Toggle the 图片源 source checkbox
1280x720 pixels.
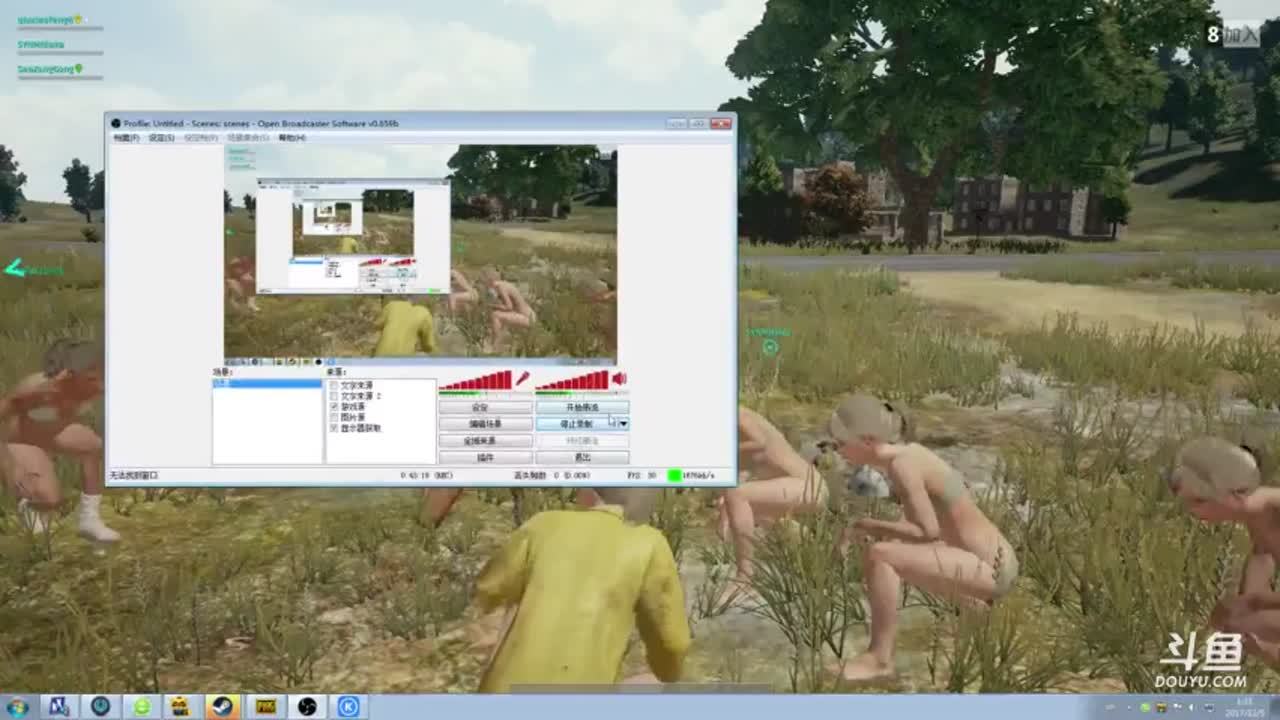(334, 417)
